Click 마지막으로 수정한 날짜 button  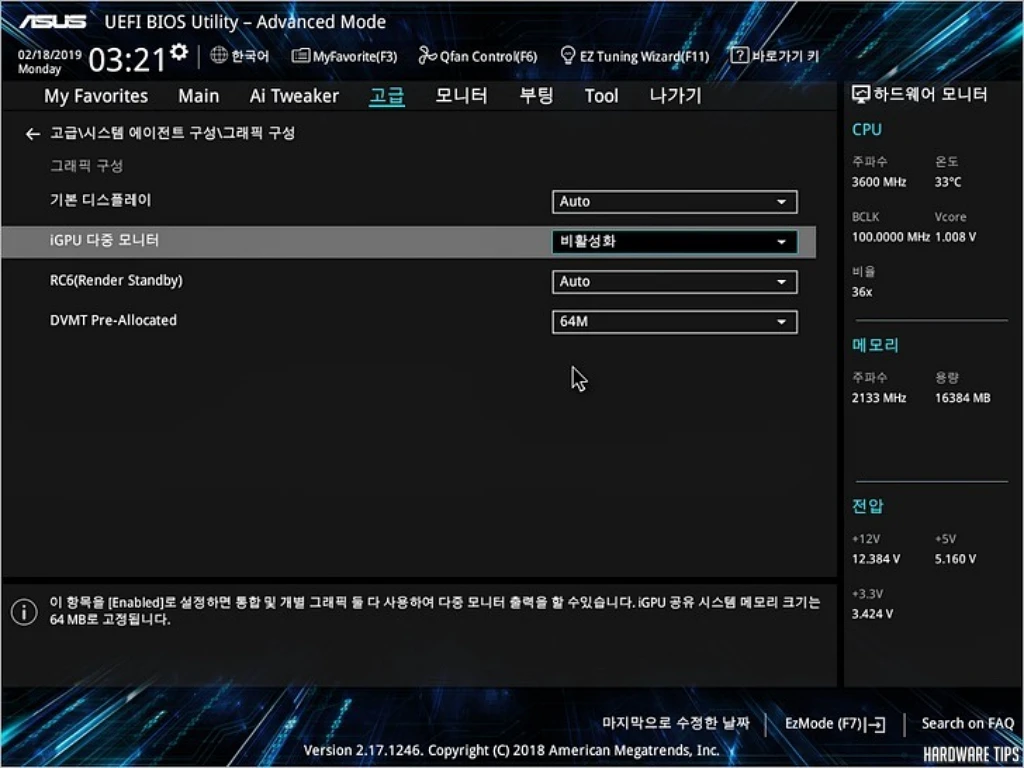coord(675,723)
